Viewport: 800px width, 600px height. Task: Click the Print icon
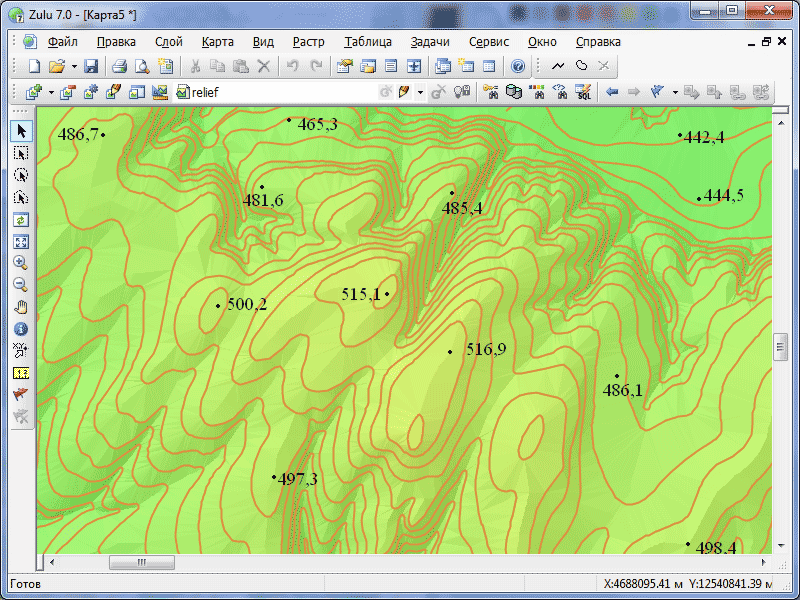point(119,67)
